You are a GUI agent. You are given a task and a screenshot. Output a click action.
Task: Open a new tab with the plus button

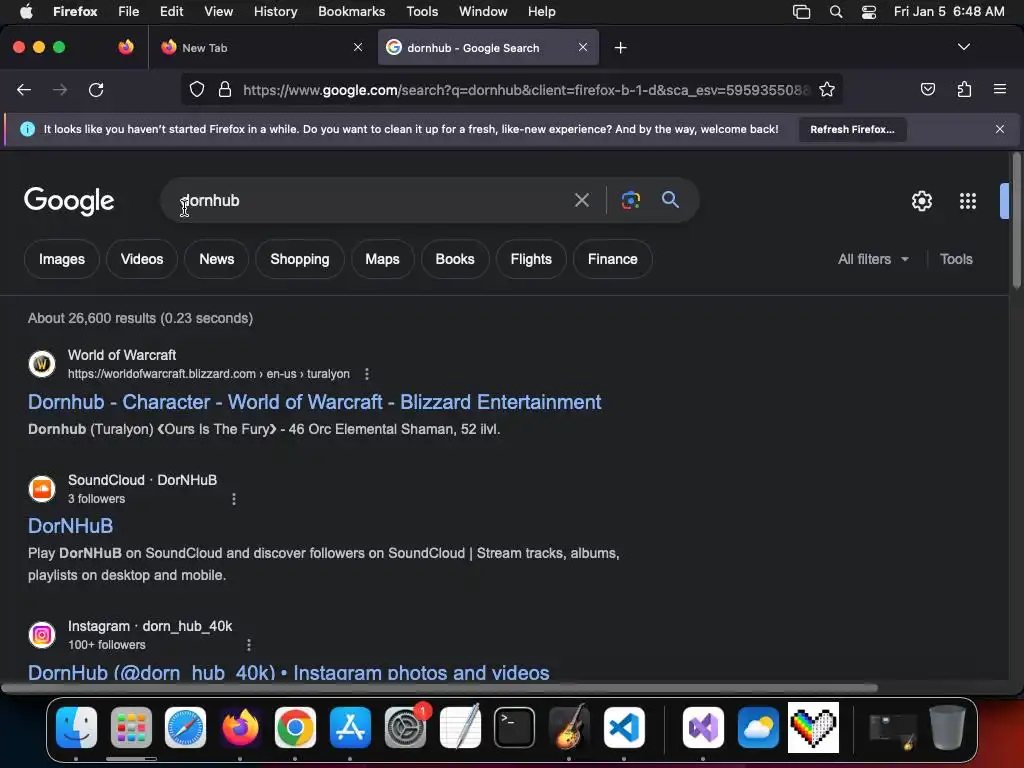coord(620,48)
